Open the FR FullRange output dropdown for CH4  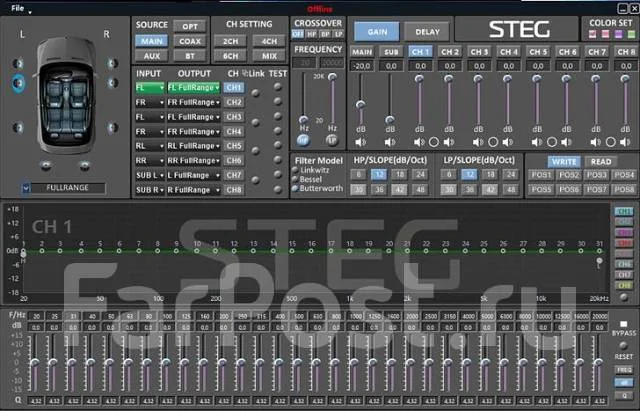193,132
